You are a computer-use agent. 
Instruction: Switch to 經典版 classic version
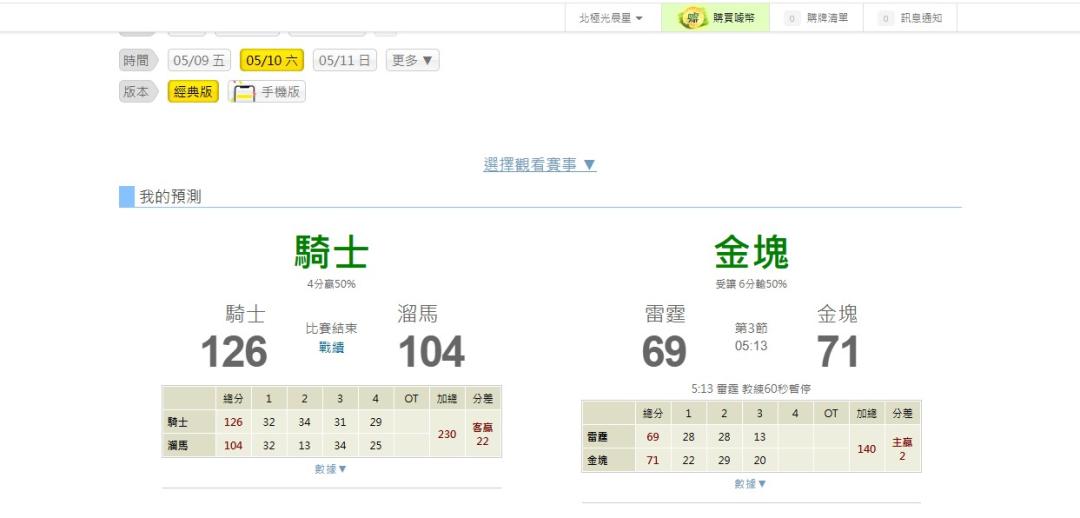click(x=193, y=93)
